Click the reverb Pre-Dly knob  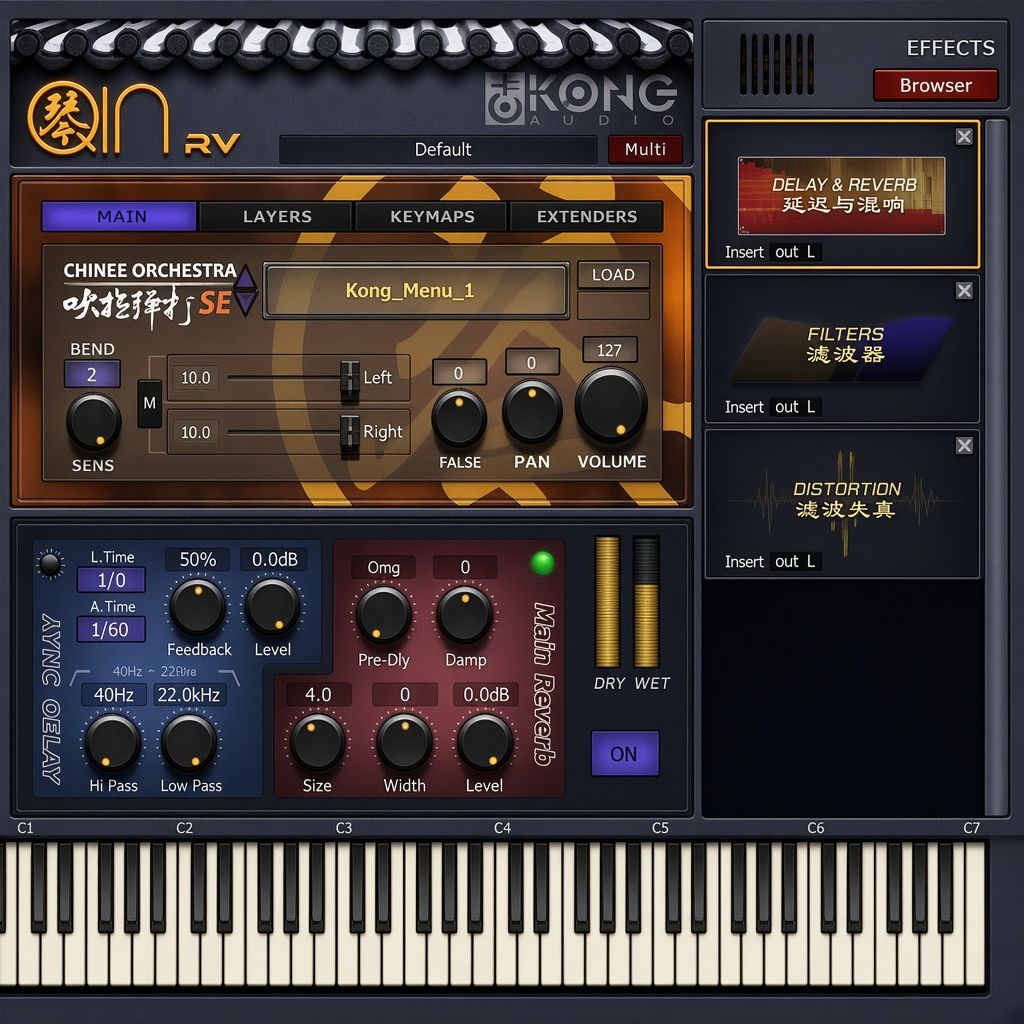383,615
